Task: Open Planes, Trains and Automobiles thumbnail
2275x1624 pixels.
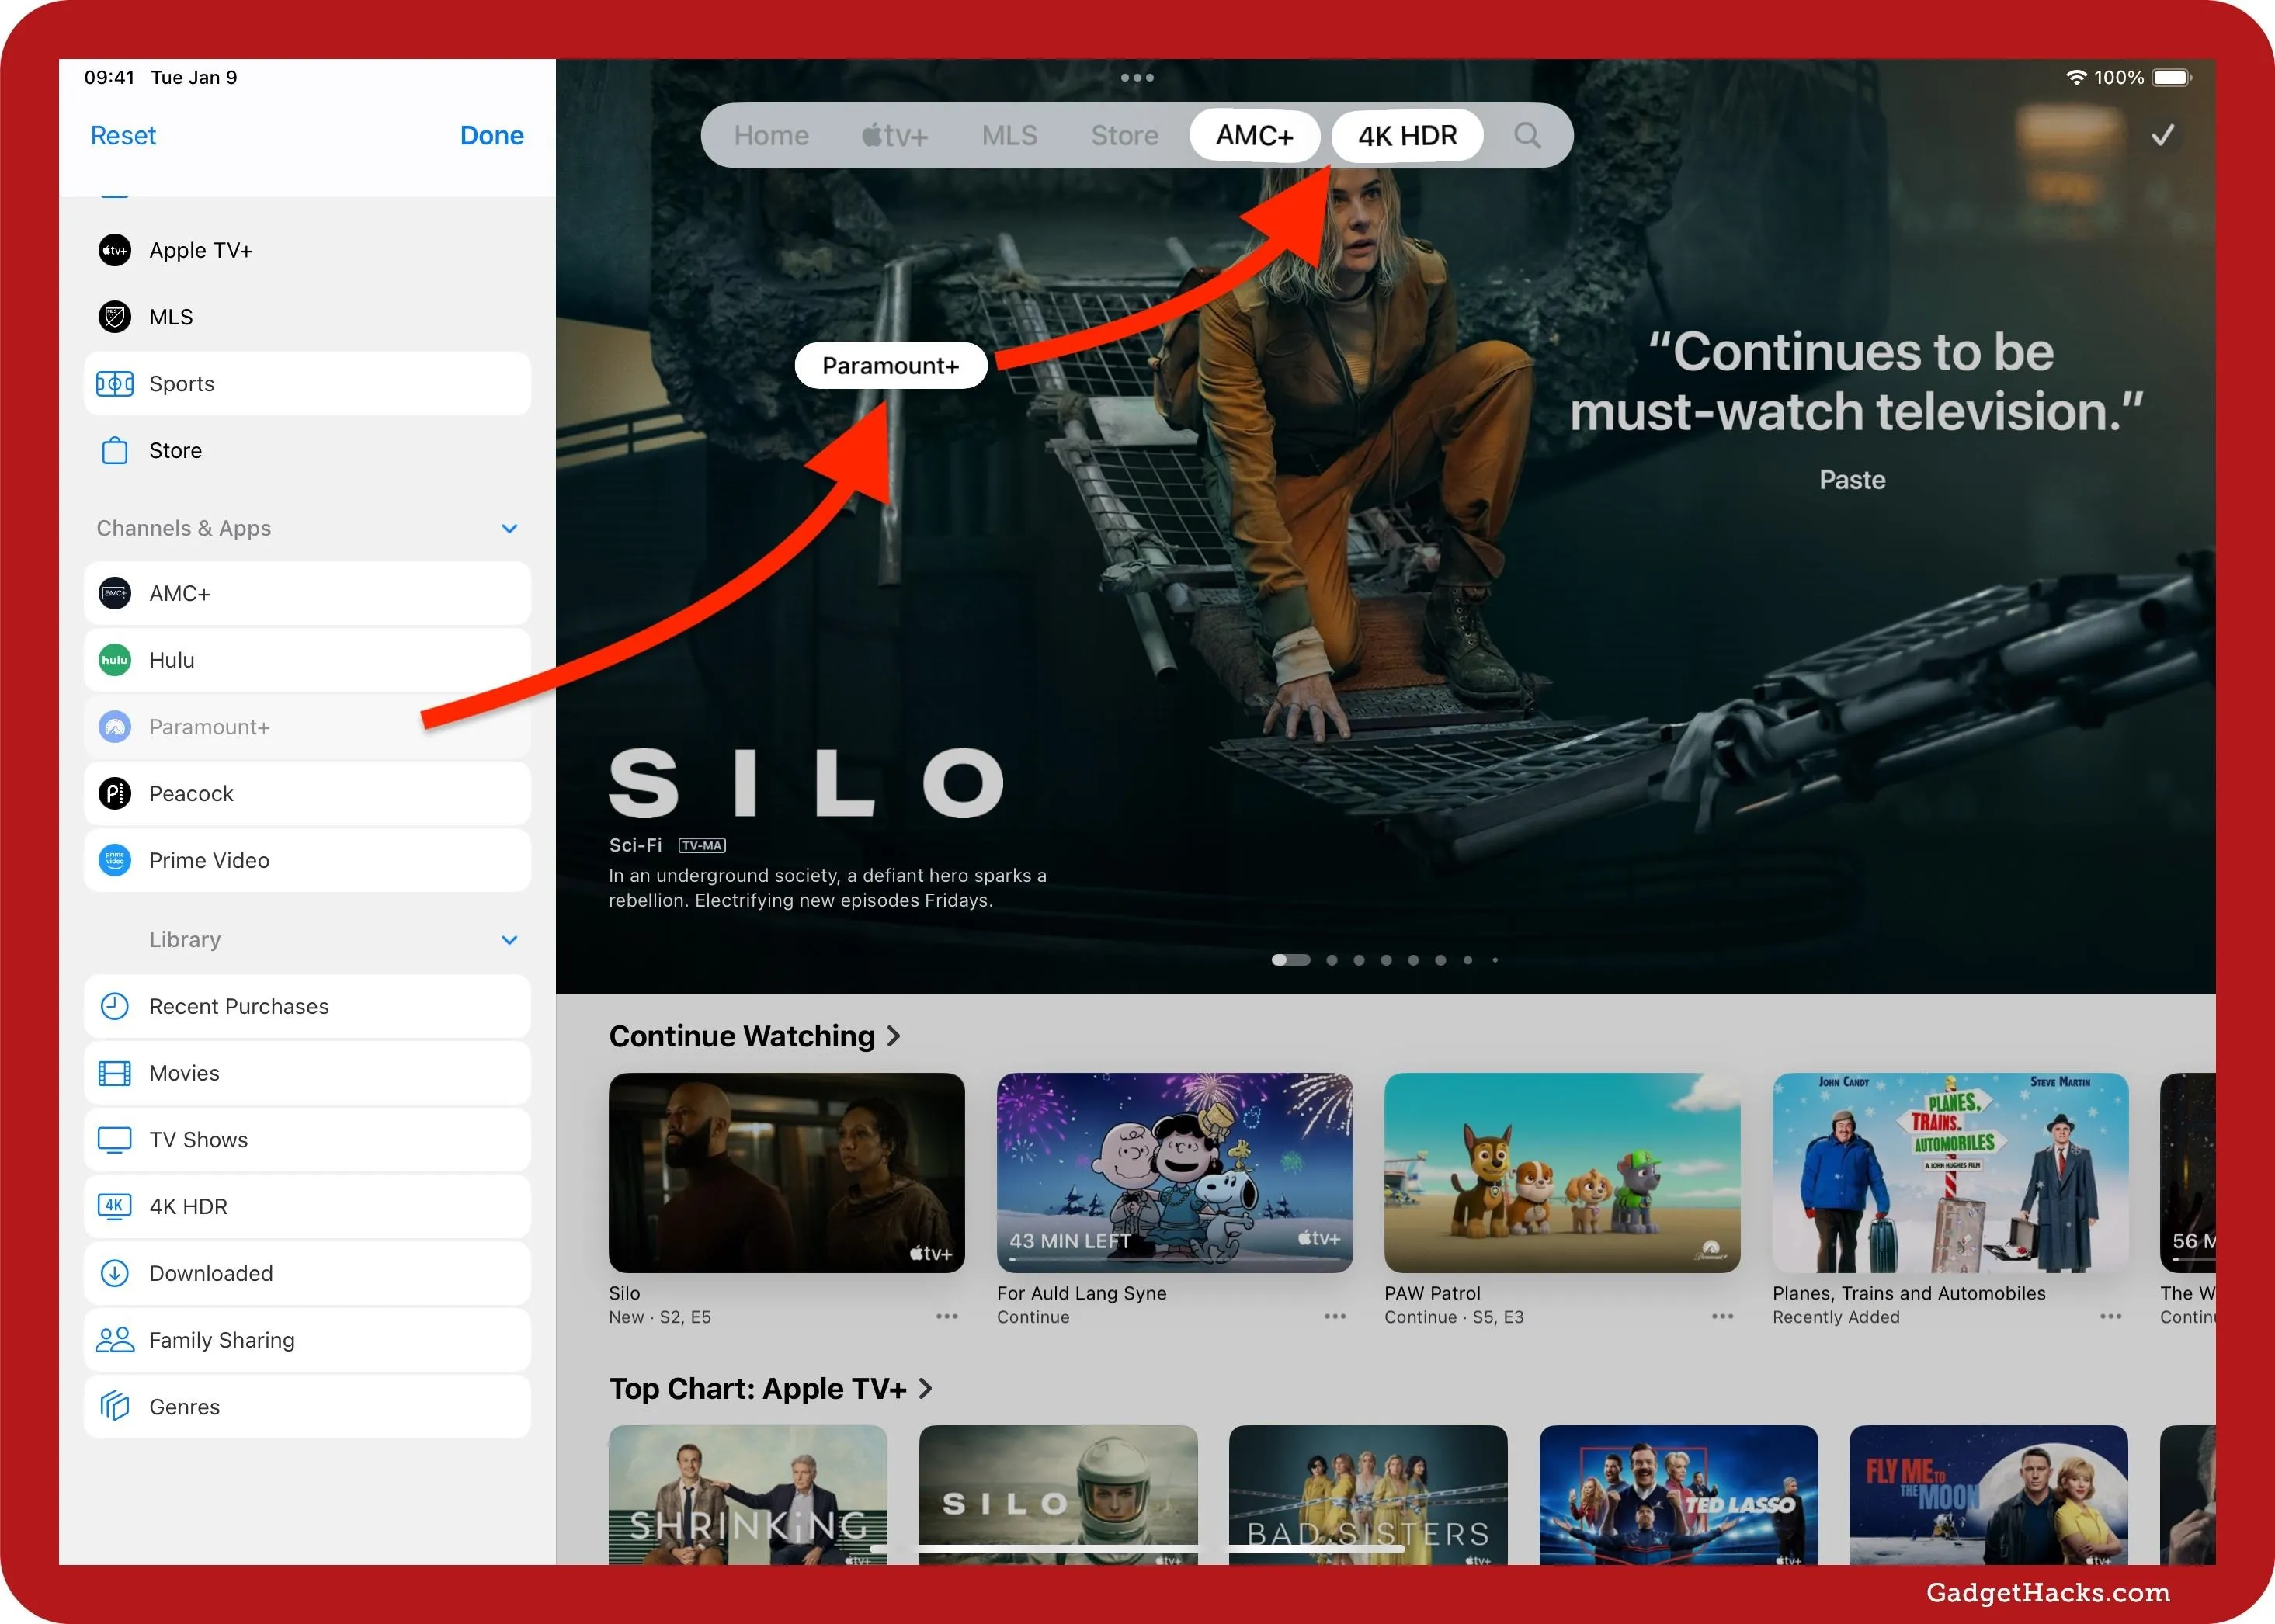Action: [x=1950, y=1173]
